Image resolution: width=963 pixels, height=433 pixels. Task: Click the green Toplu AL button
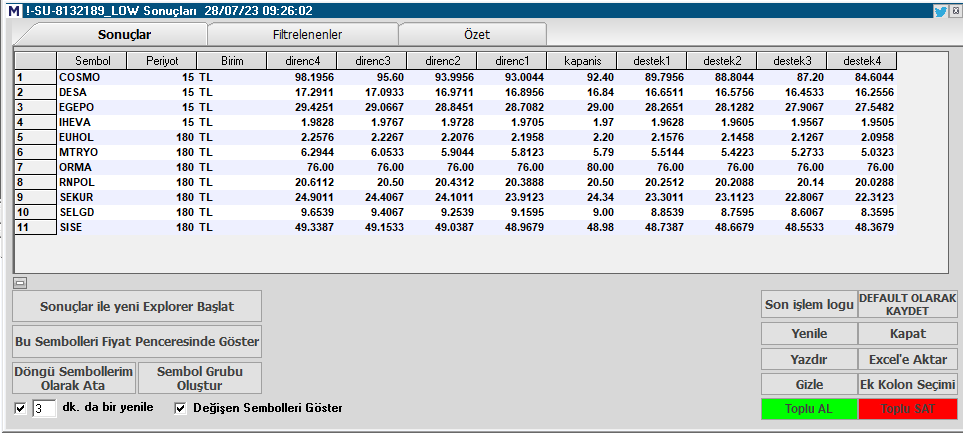click(x=809, y=409)
